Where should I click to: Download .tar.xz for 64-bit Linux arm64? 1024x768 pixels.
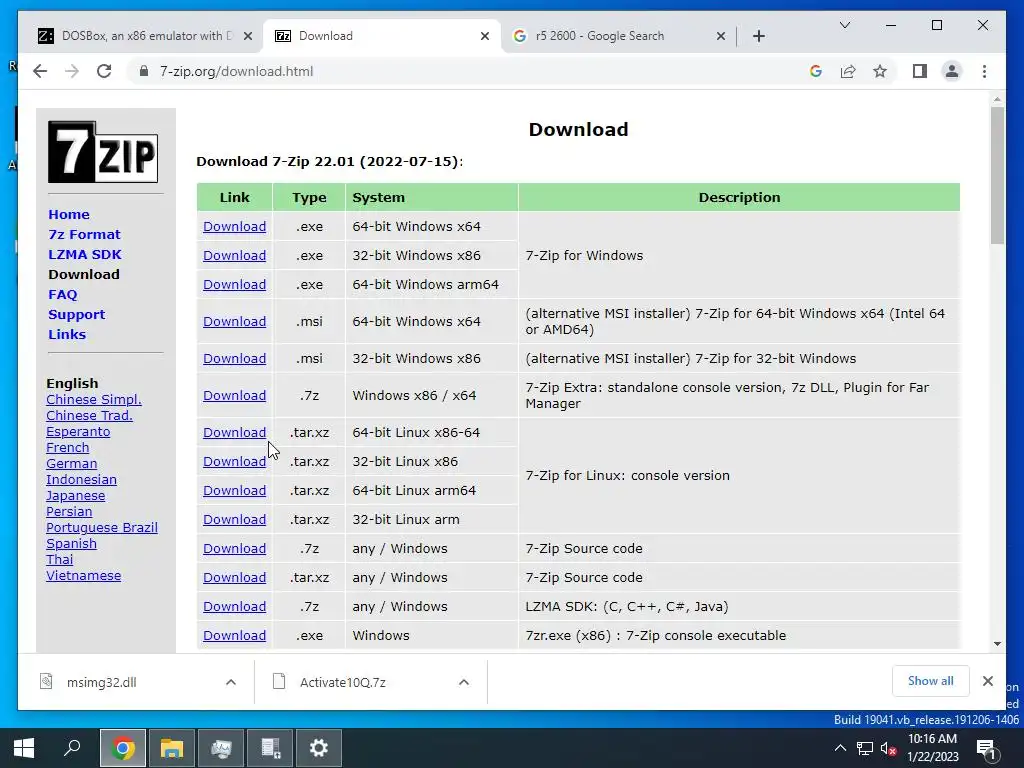(x=234, y=490)
